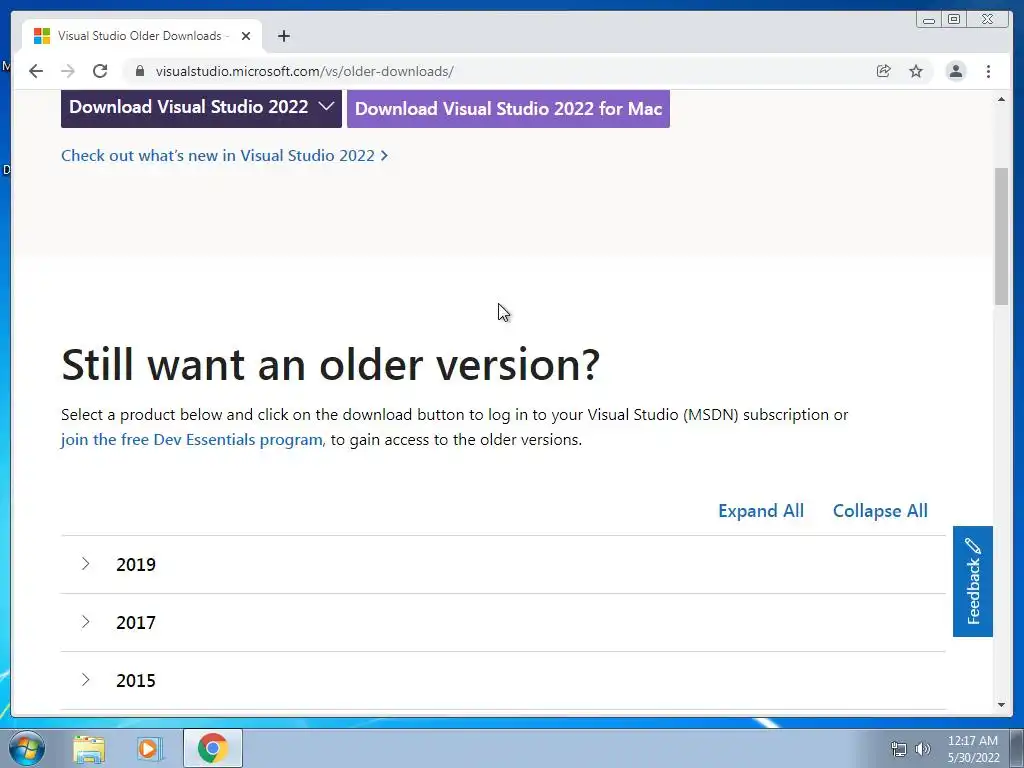Click the Chrome taskbar icon

point(212,748)
